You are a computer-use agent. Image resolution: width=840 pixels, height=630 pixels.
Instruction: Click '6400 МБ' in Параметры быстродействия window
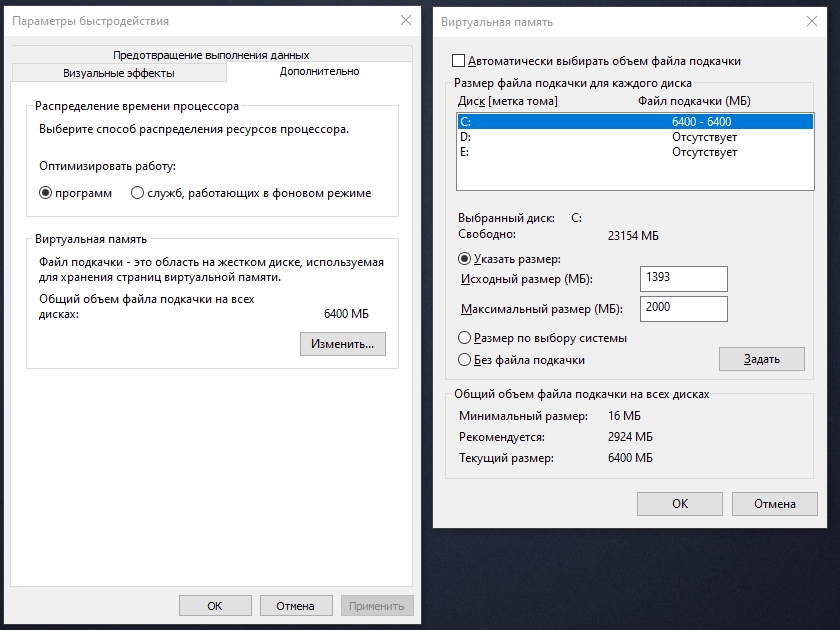pyautogui.click(x=346, y=314)
